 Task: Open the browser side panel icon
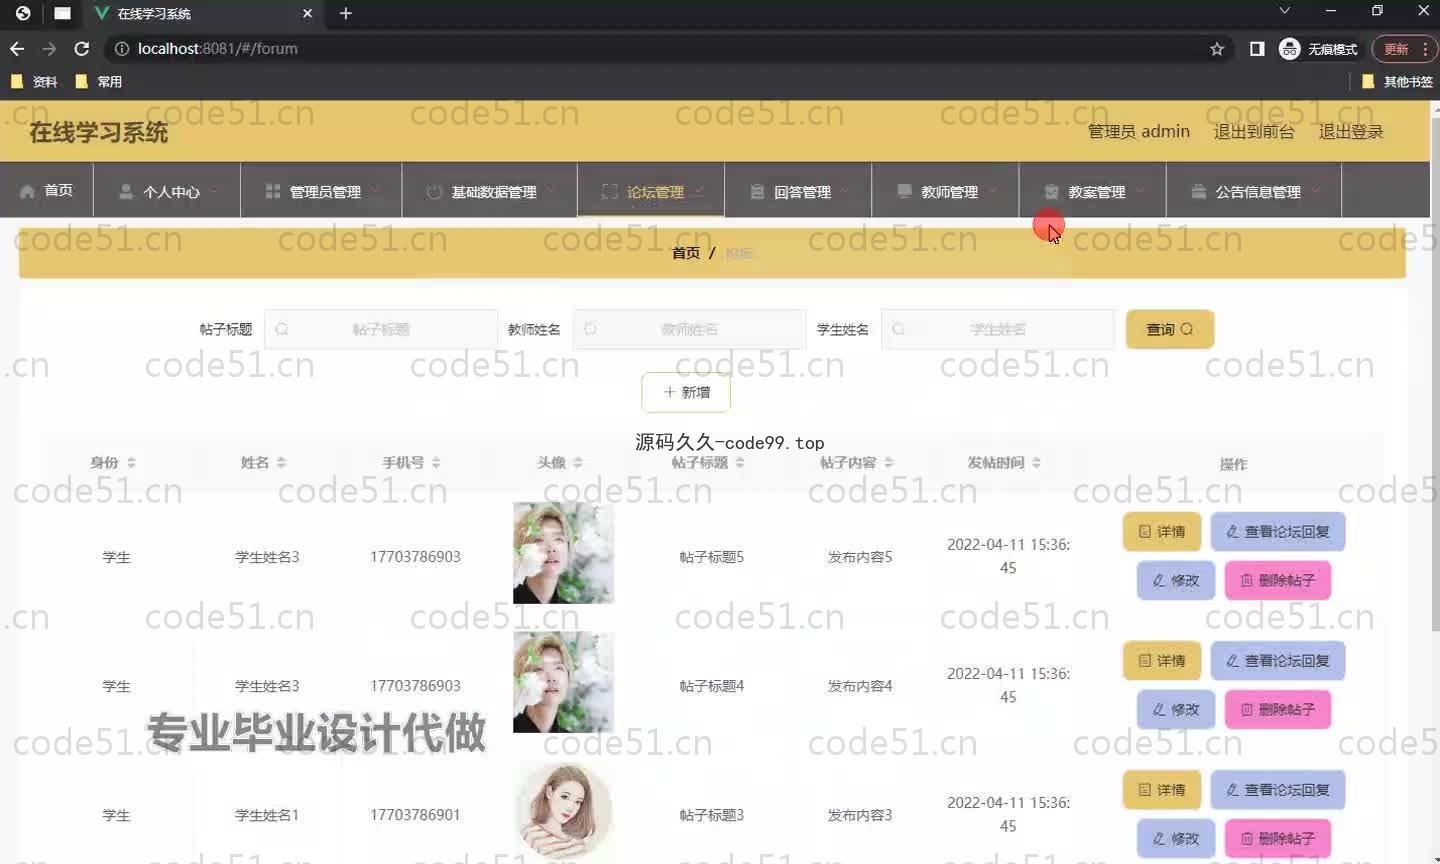[x=1257, y=49]
